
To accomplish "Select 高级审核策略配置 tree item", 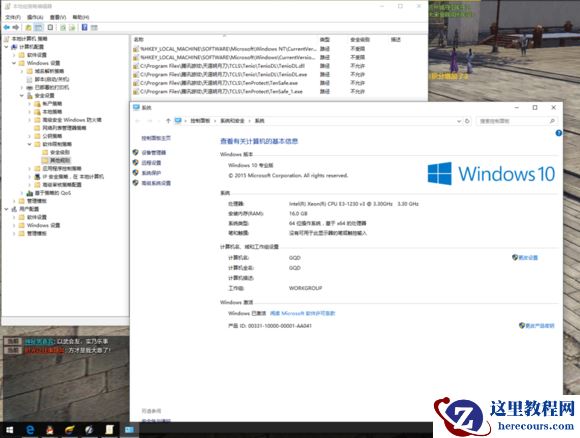I will [x=62, y=185].
